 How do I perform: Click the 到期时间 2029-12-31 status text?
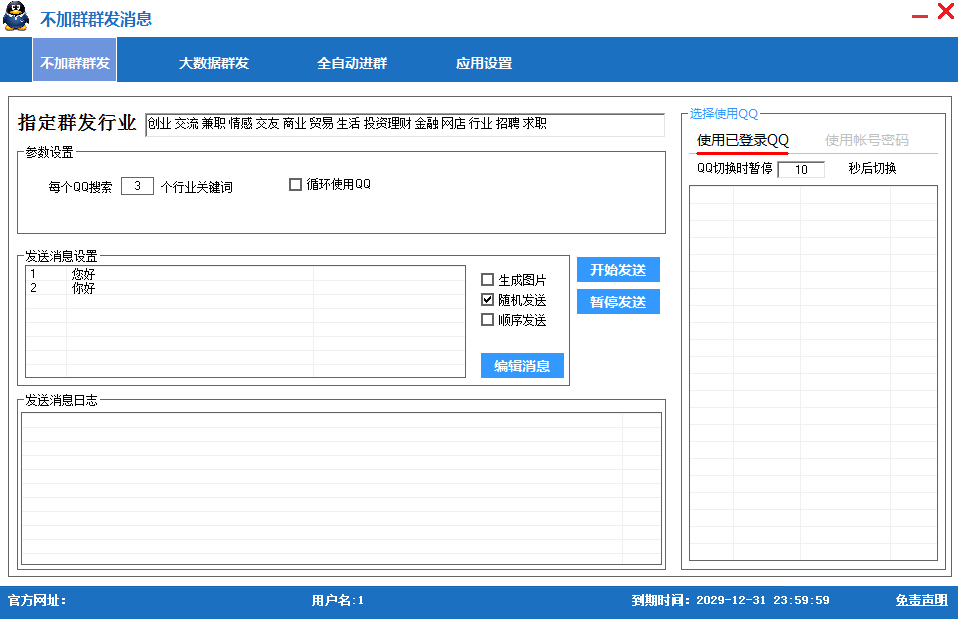click(x=731, y=601)
